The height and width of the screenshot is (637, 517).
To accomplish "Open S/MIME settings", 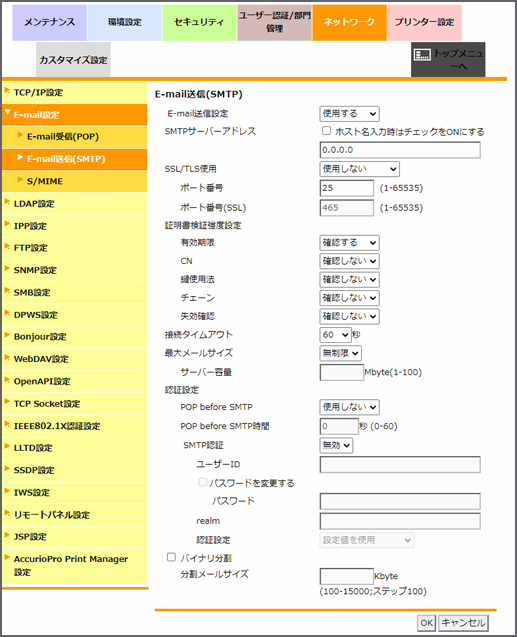I will [75, 182].
